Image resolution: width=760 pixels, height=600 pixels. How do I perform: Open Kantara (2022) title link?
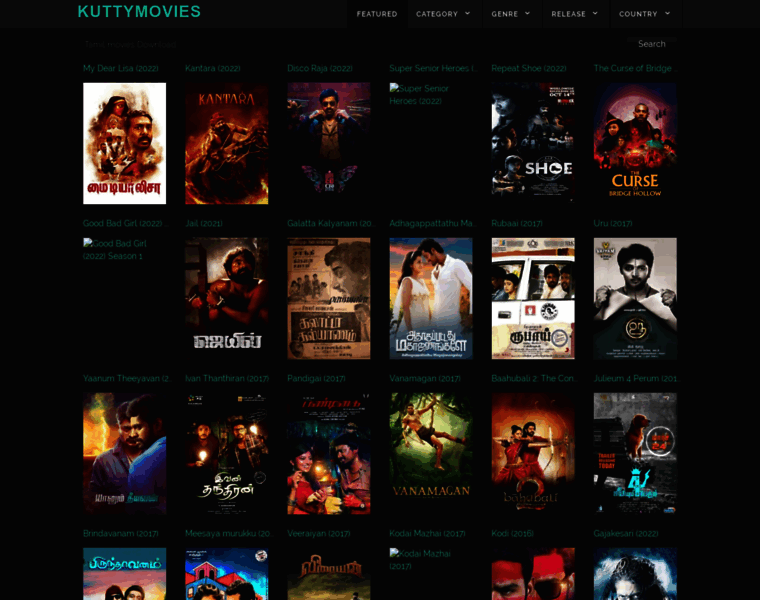click(x=213, y=68)
